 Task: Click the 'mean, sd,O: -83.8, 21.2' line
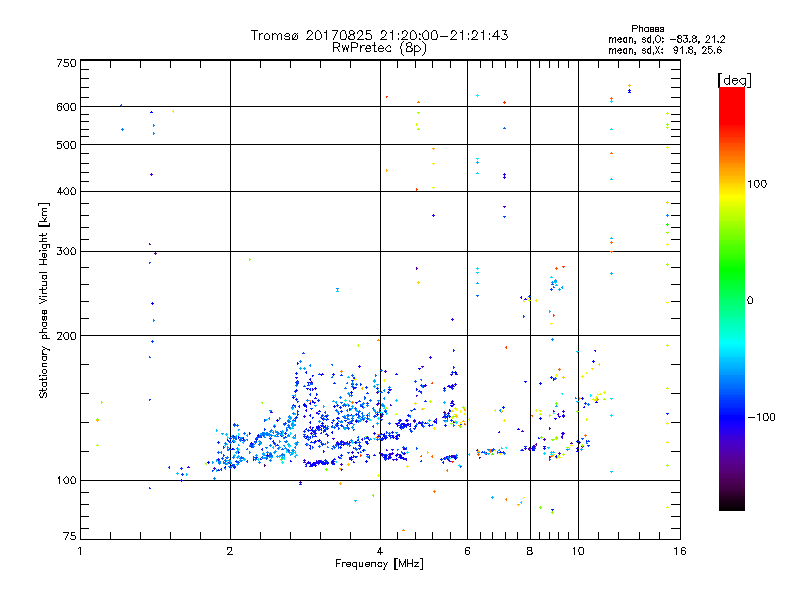pos(666,39)
